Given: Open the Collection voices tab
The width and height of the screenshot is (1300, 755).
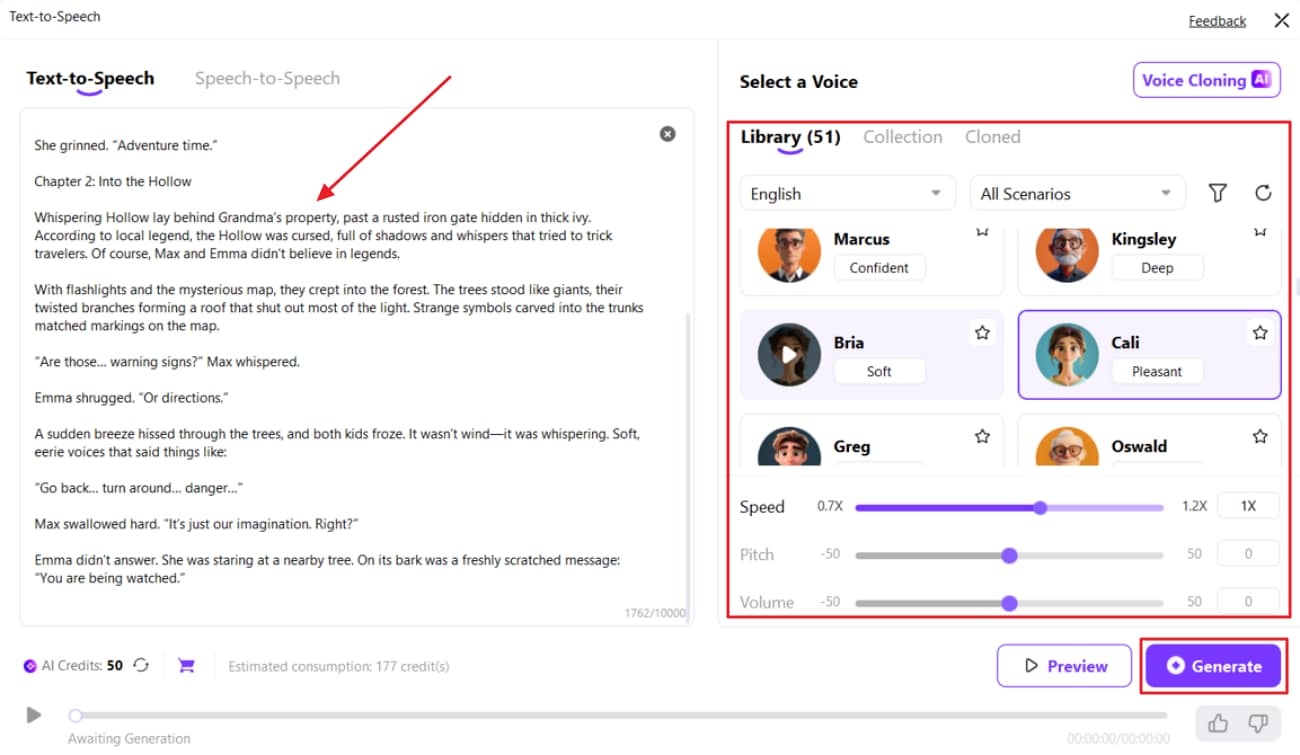Looking at the screenshot, I should (902, 137).
